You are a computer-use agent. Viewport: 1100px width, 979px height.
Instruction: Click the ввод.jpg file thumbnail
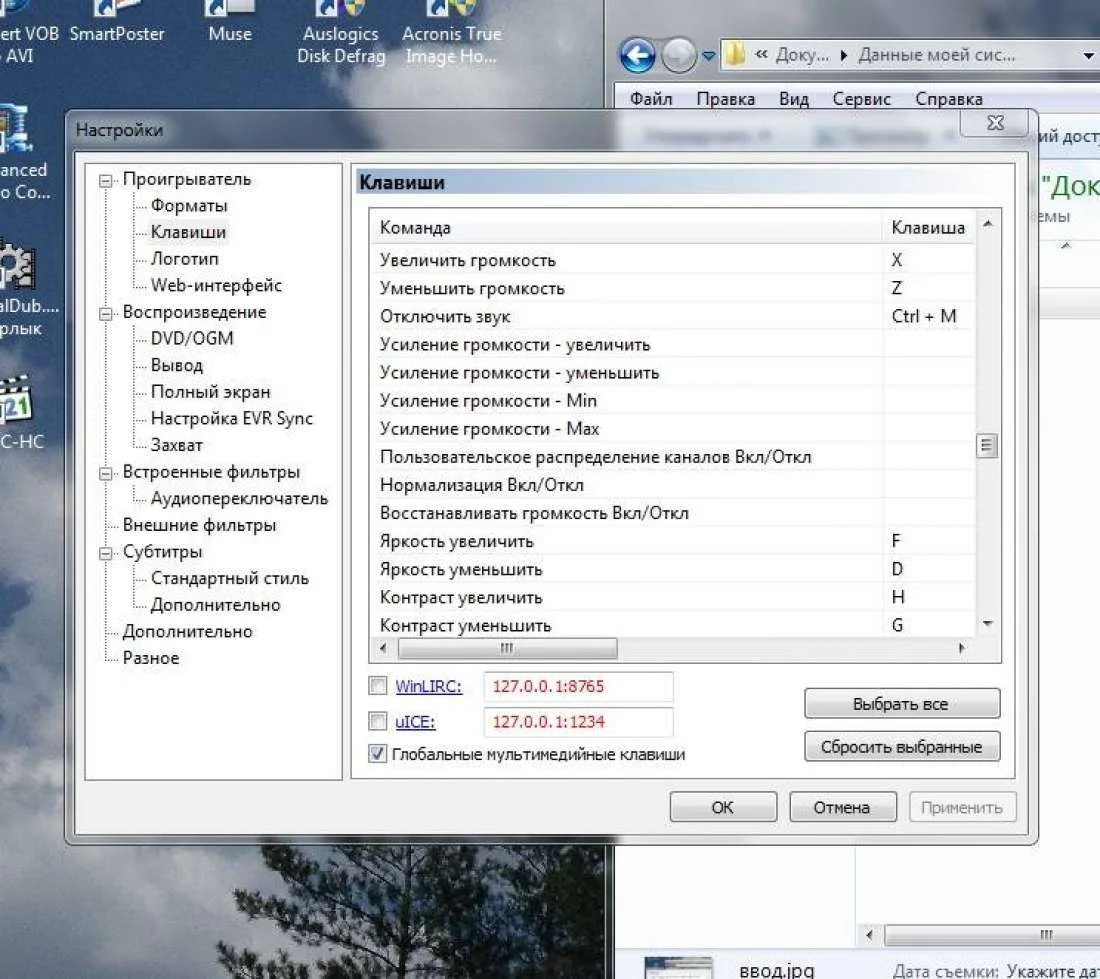[x=677, y=966]
